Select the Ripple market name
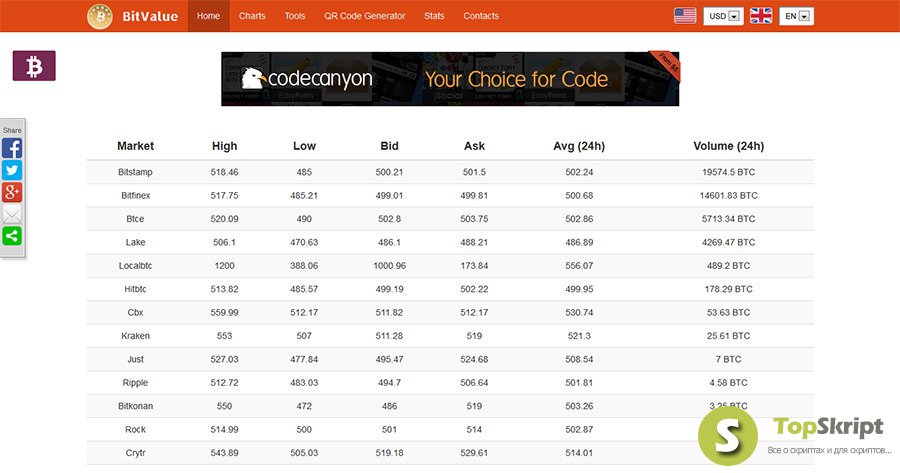Viewport: 900px width, 473px height. pos(135,383)
